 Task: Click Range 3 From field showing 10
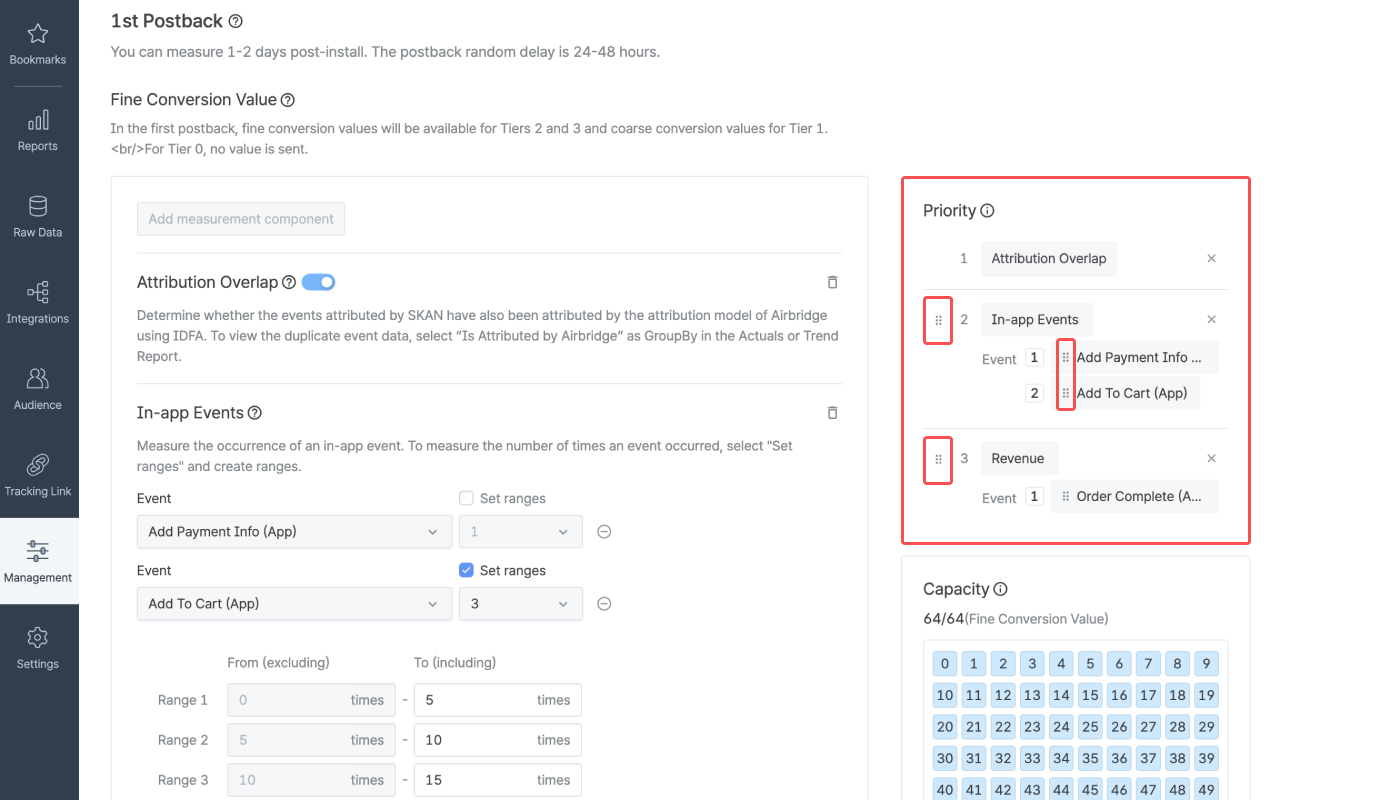click(311, 780)
